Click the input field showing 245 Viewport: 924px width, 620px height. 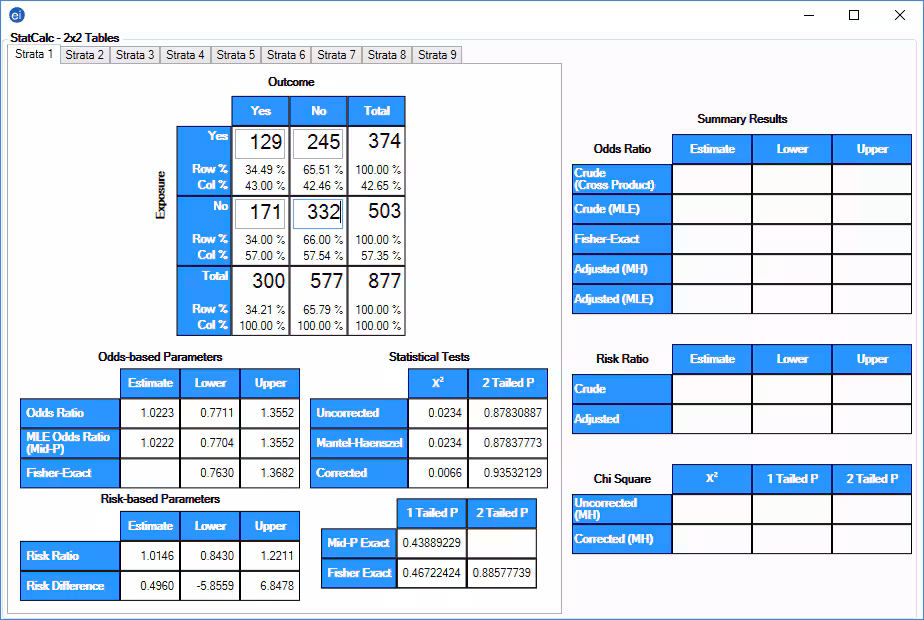pos(318,143)
